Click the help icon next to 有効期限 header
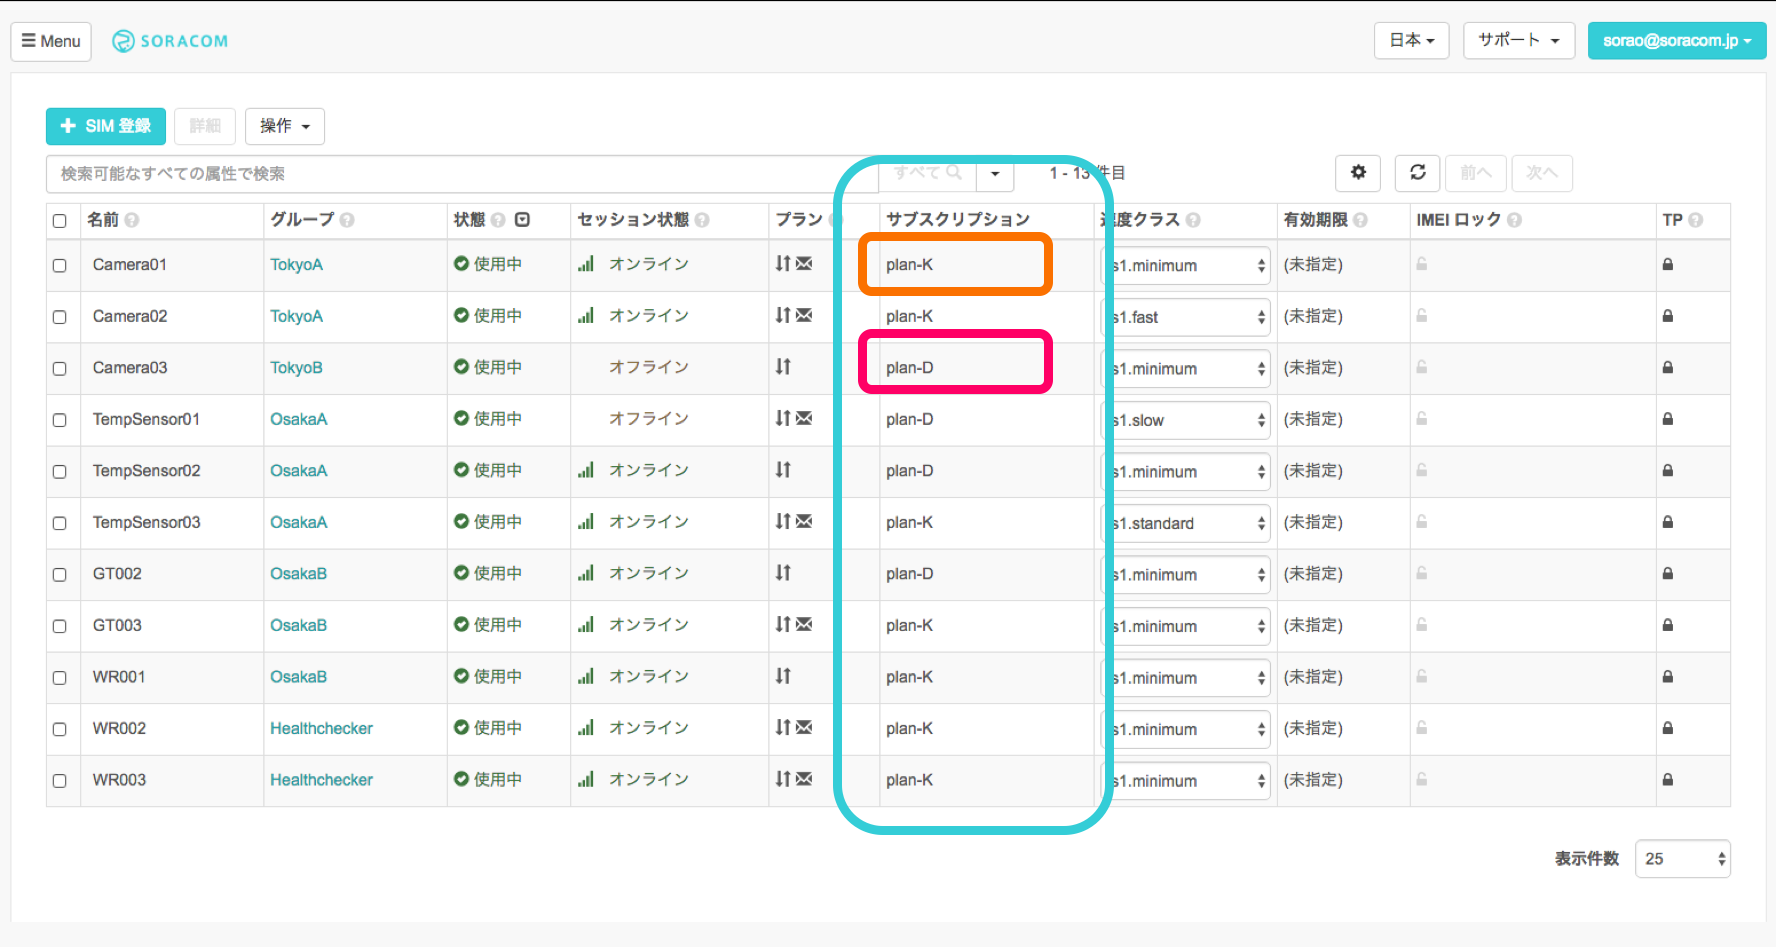 (1360, 220)
